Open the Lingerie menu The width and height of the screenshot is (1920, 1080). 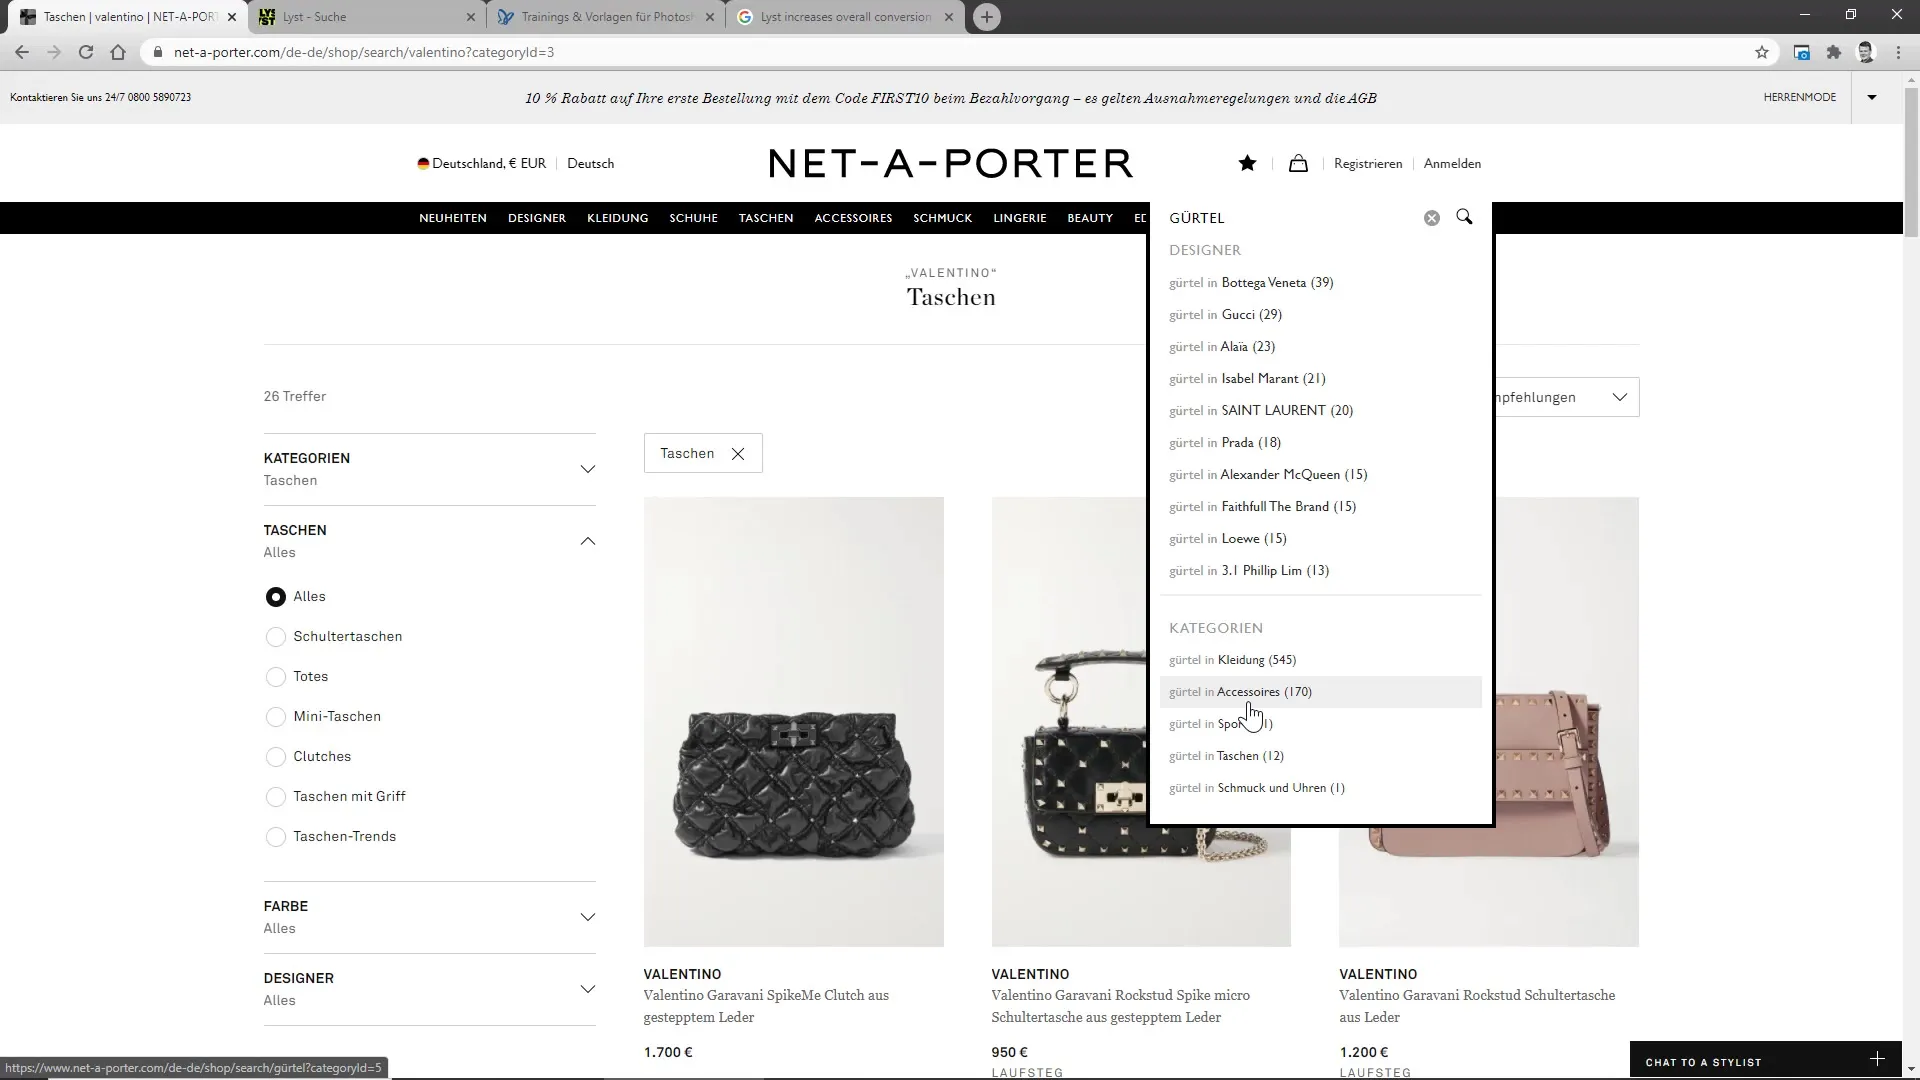[1020, 218]
